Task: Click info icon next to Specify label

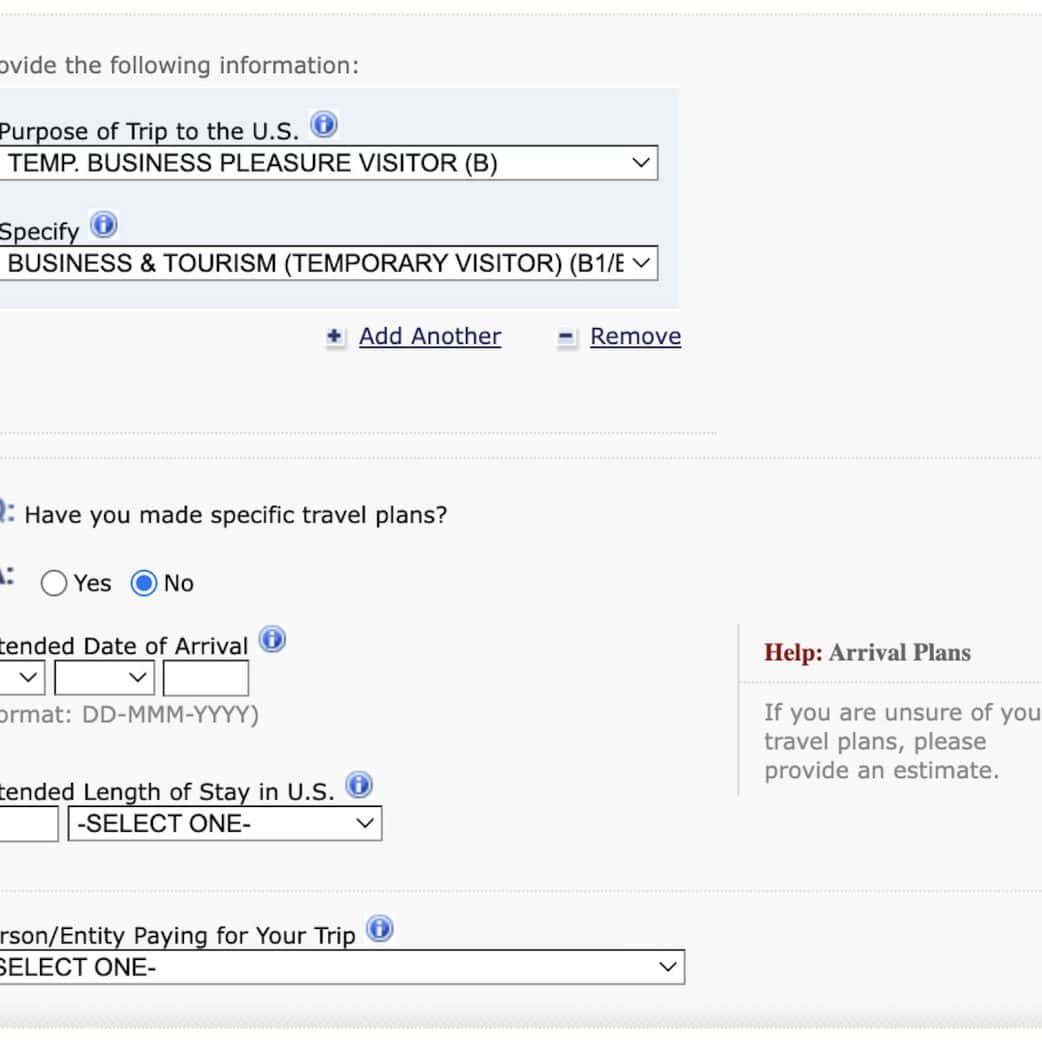Action: (x=104, y=226)
